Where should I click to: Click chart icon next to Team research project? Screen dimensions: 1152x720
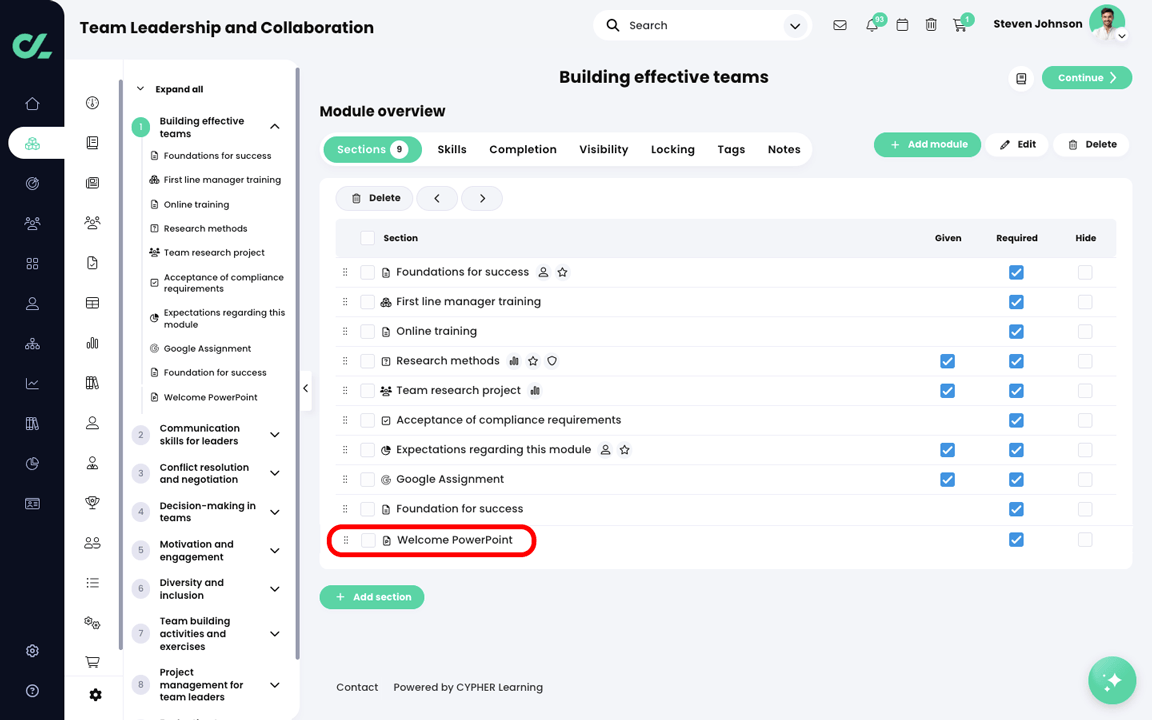tap(536, 391)
